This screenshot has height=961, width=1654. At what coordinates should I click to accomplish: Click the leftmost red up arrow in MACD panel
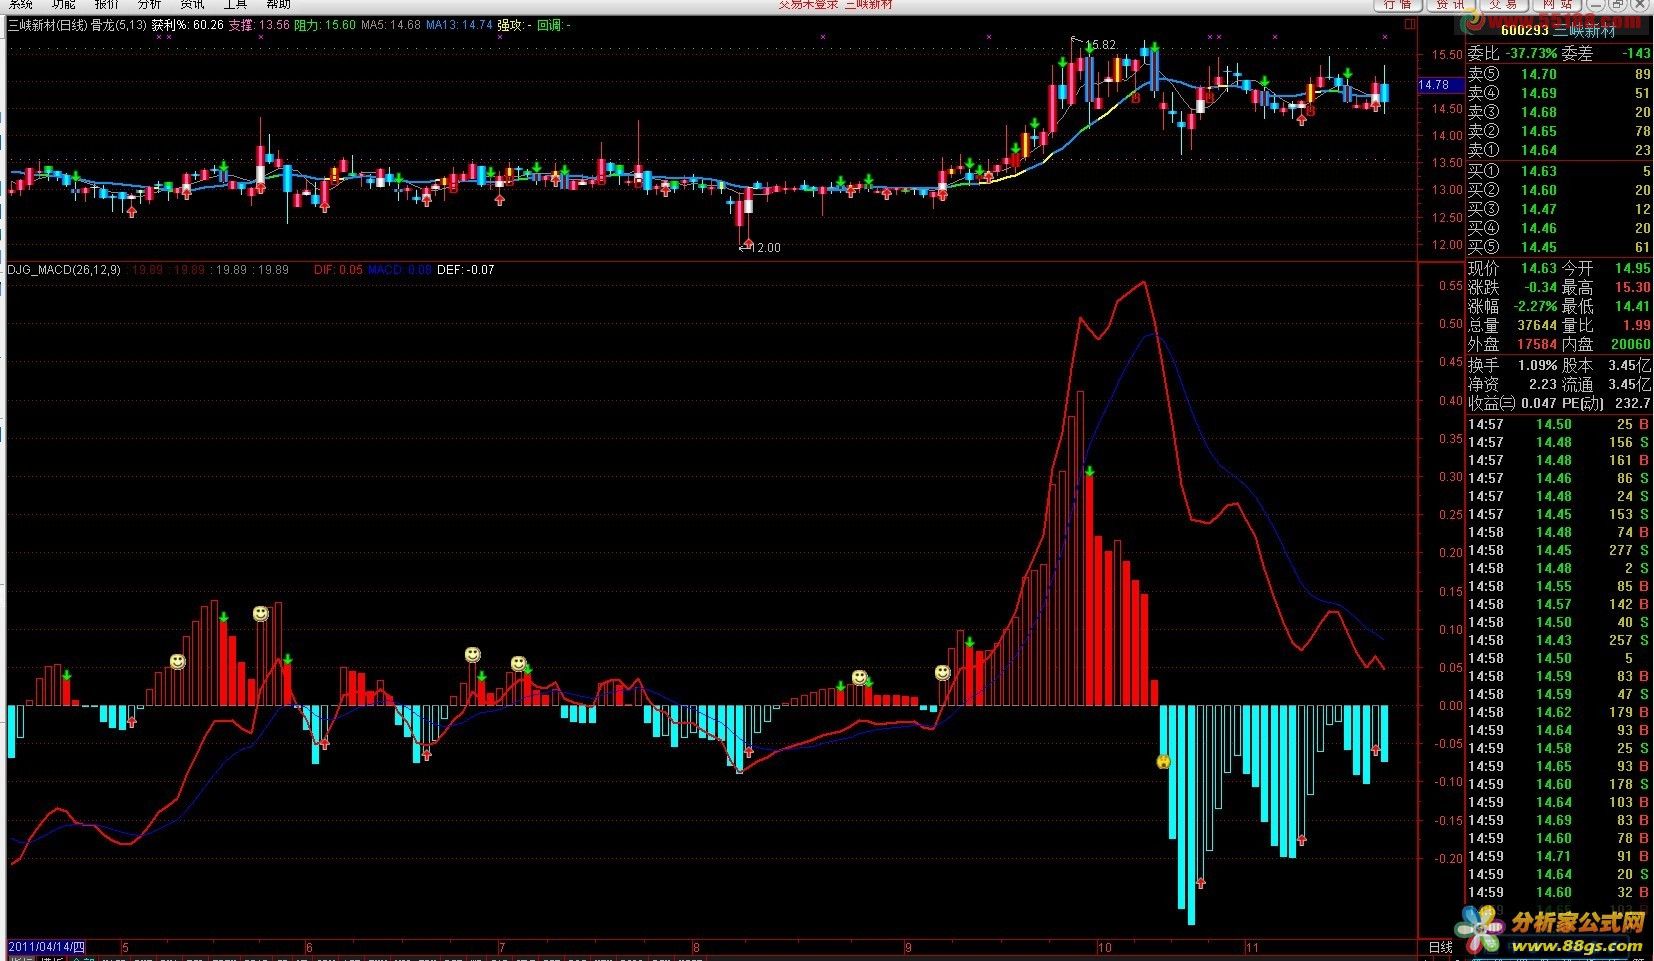[131, 720]
